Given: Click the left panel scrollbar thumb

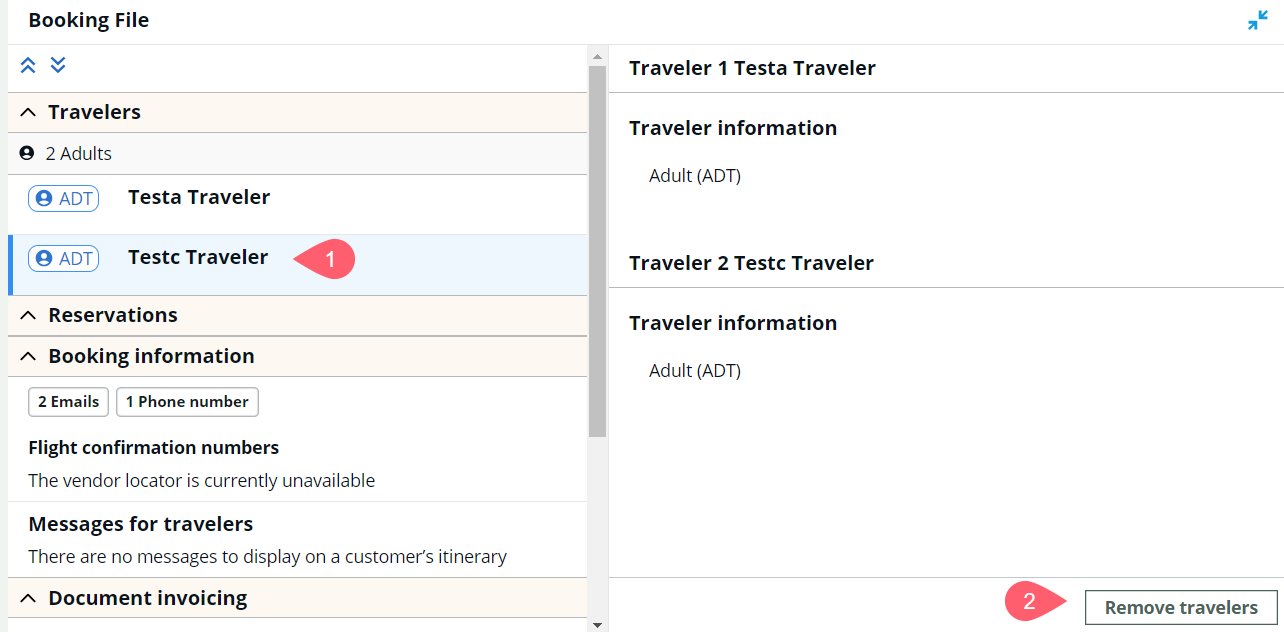Looking at the screenshot, I should tap(597, 252).
